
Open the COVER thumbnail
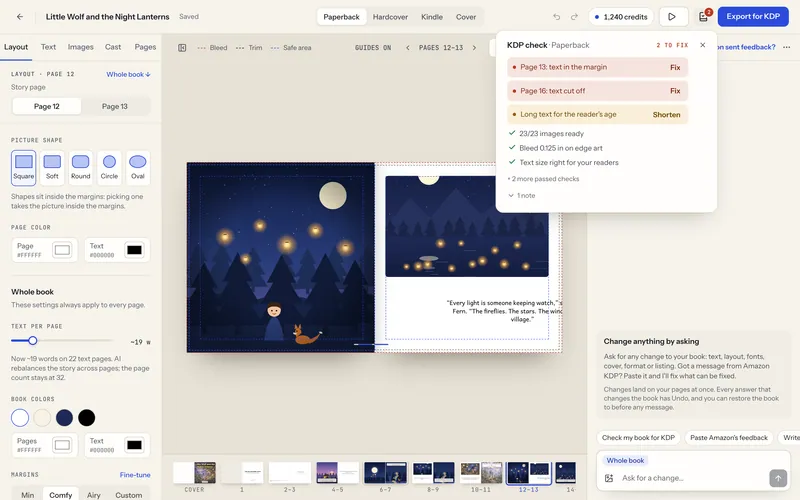194,473
